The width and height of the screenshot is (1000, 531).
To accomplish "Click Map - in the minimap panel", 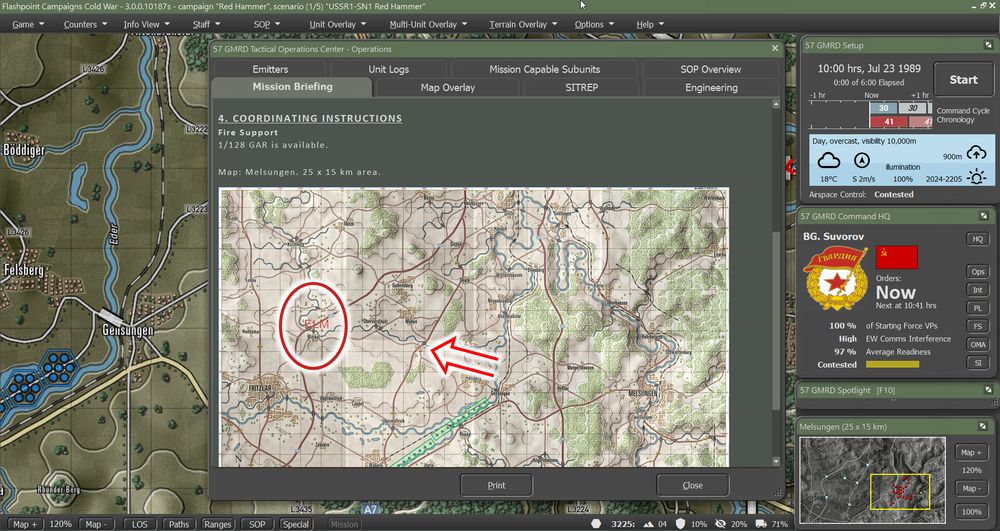I will click(x=971, y=488).
